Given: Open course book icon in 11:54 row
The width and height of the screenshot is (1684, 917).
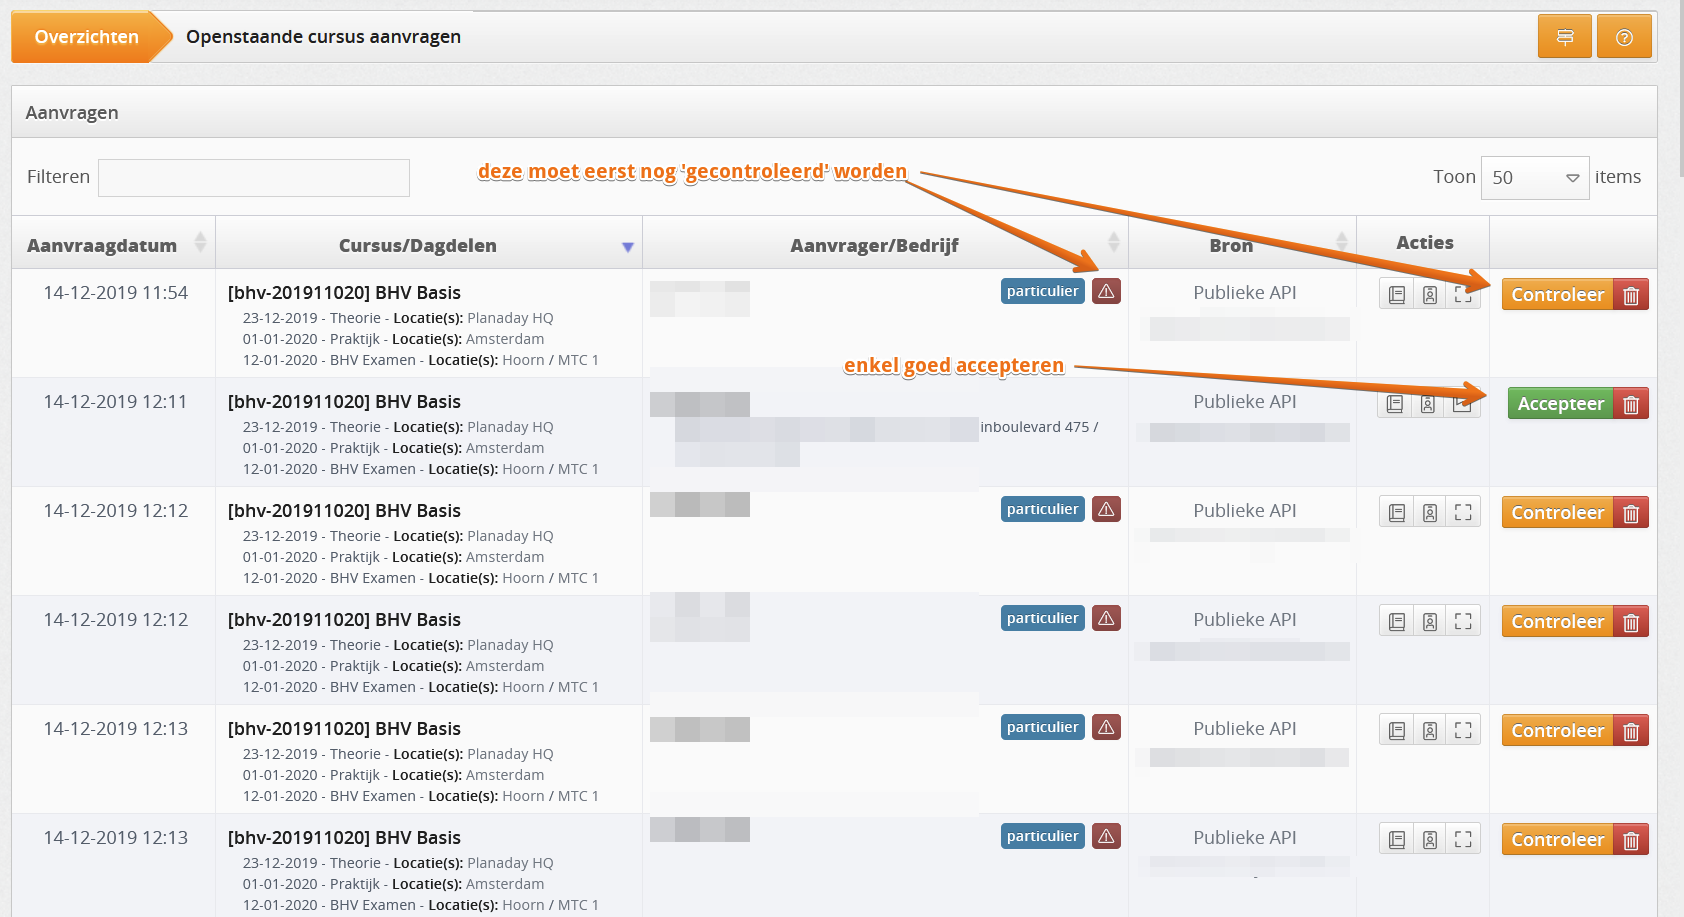Looking at the screenshot, I should (1397, 295).
